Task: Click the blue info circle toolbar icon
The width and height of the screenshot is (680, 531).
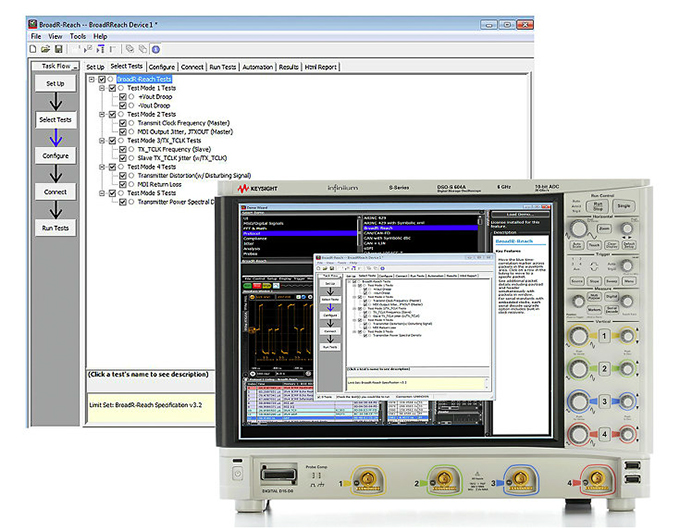Action: (154, 49)
